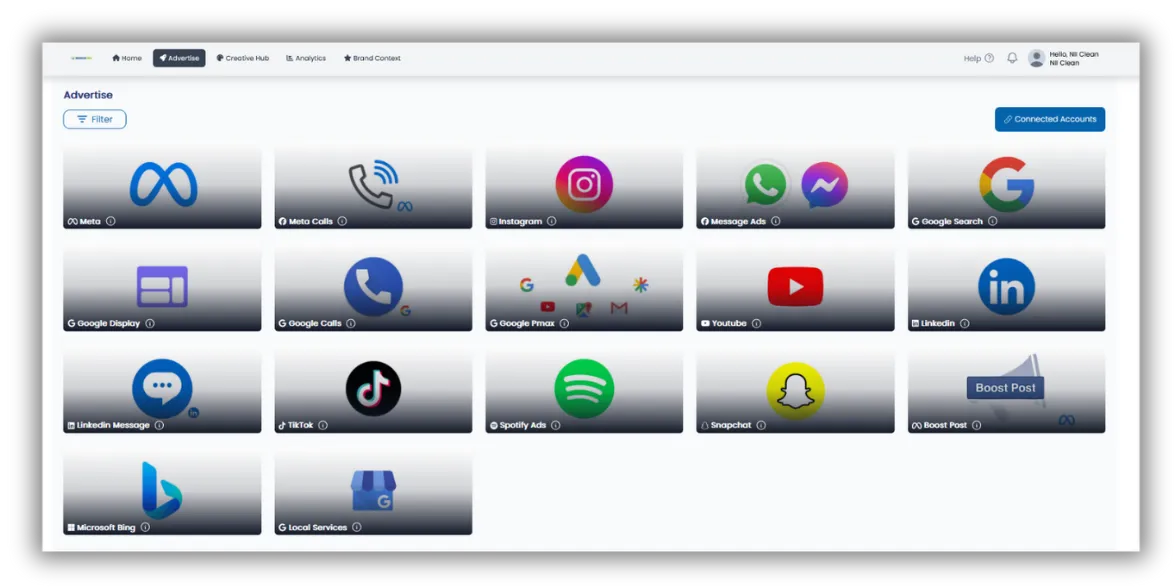Screen dimensions: 1174x588
Task: Click the Local Services card label
Action: coord(317,527)
